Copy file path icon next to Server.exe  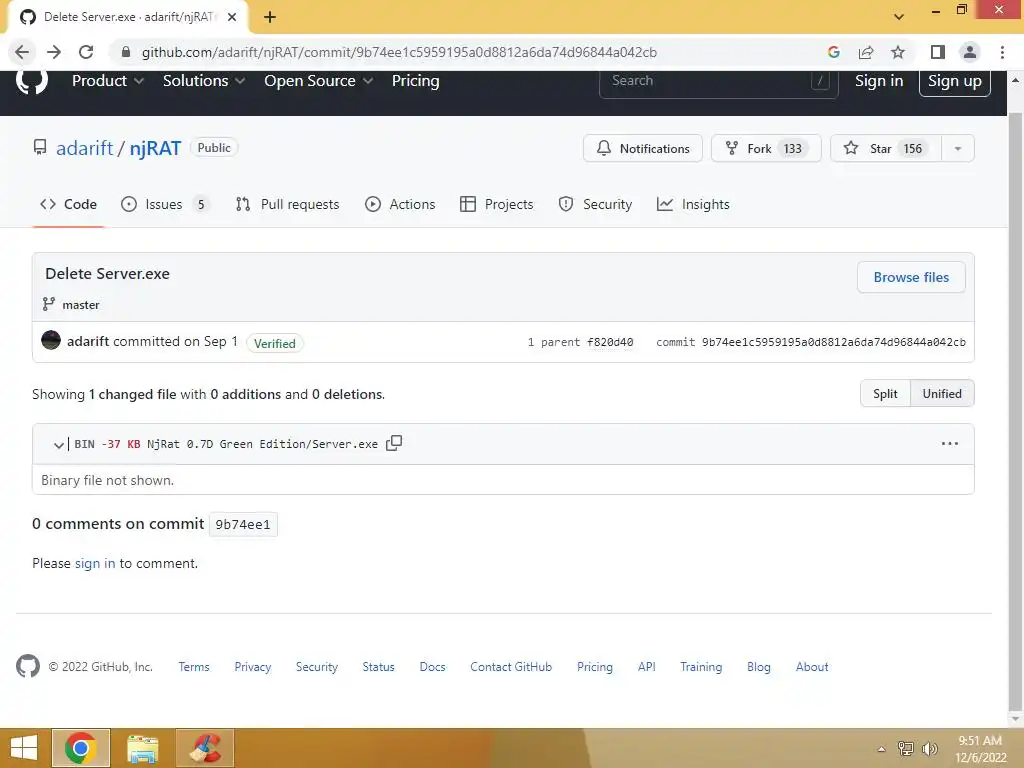(x=394, y=443)
